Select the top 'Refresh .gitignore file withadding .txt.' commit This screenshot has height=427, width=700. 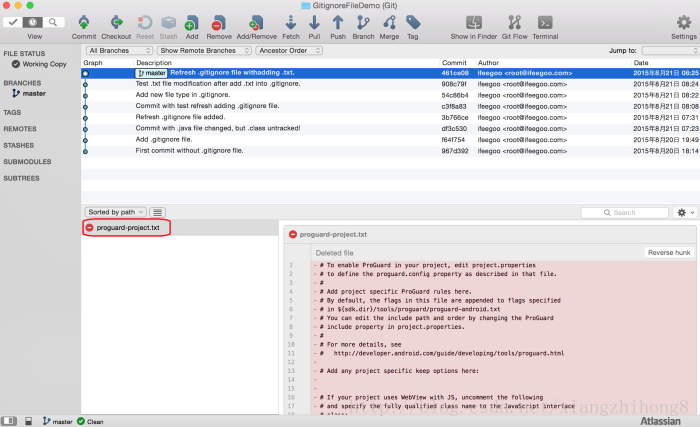point(390,73)
